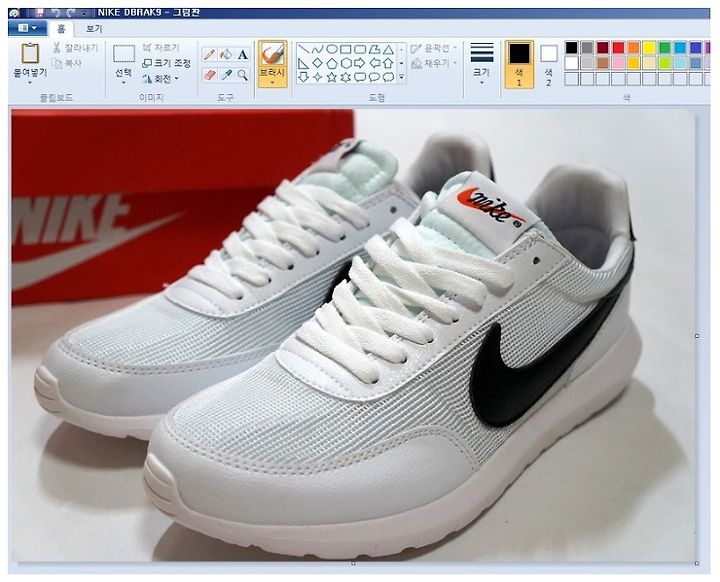The image size is (720, 582).
Task: Choose the Six-point star shape
Action: coord(346,77)
